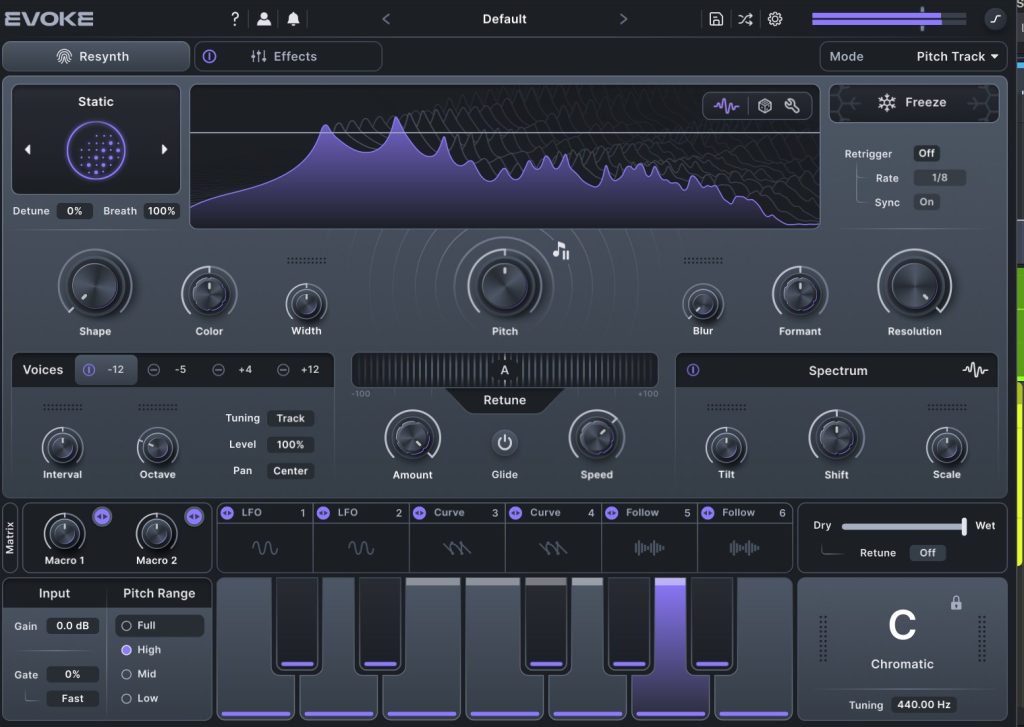Go to the next preset arrow
Viewport: 1024px width, 727px height.
623,19
